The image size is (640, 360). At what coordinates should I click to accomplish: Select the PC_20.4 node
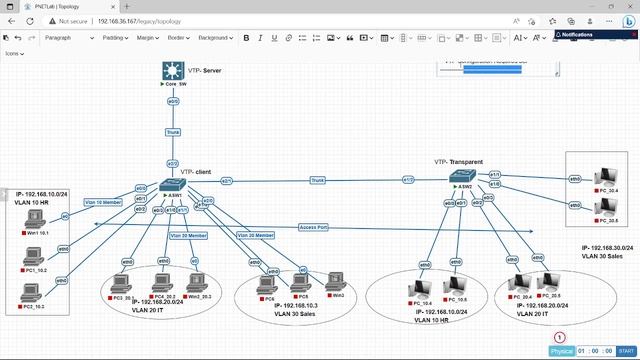520,284
